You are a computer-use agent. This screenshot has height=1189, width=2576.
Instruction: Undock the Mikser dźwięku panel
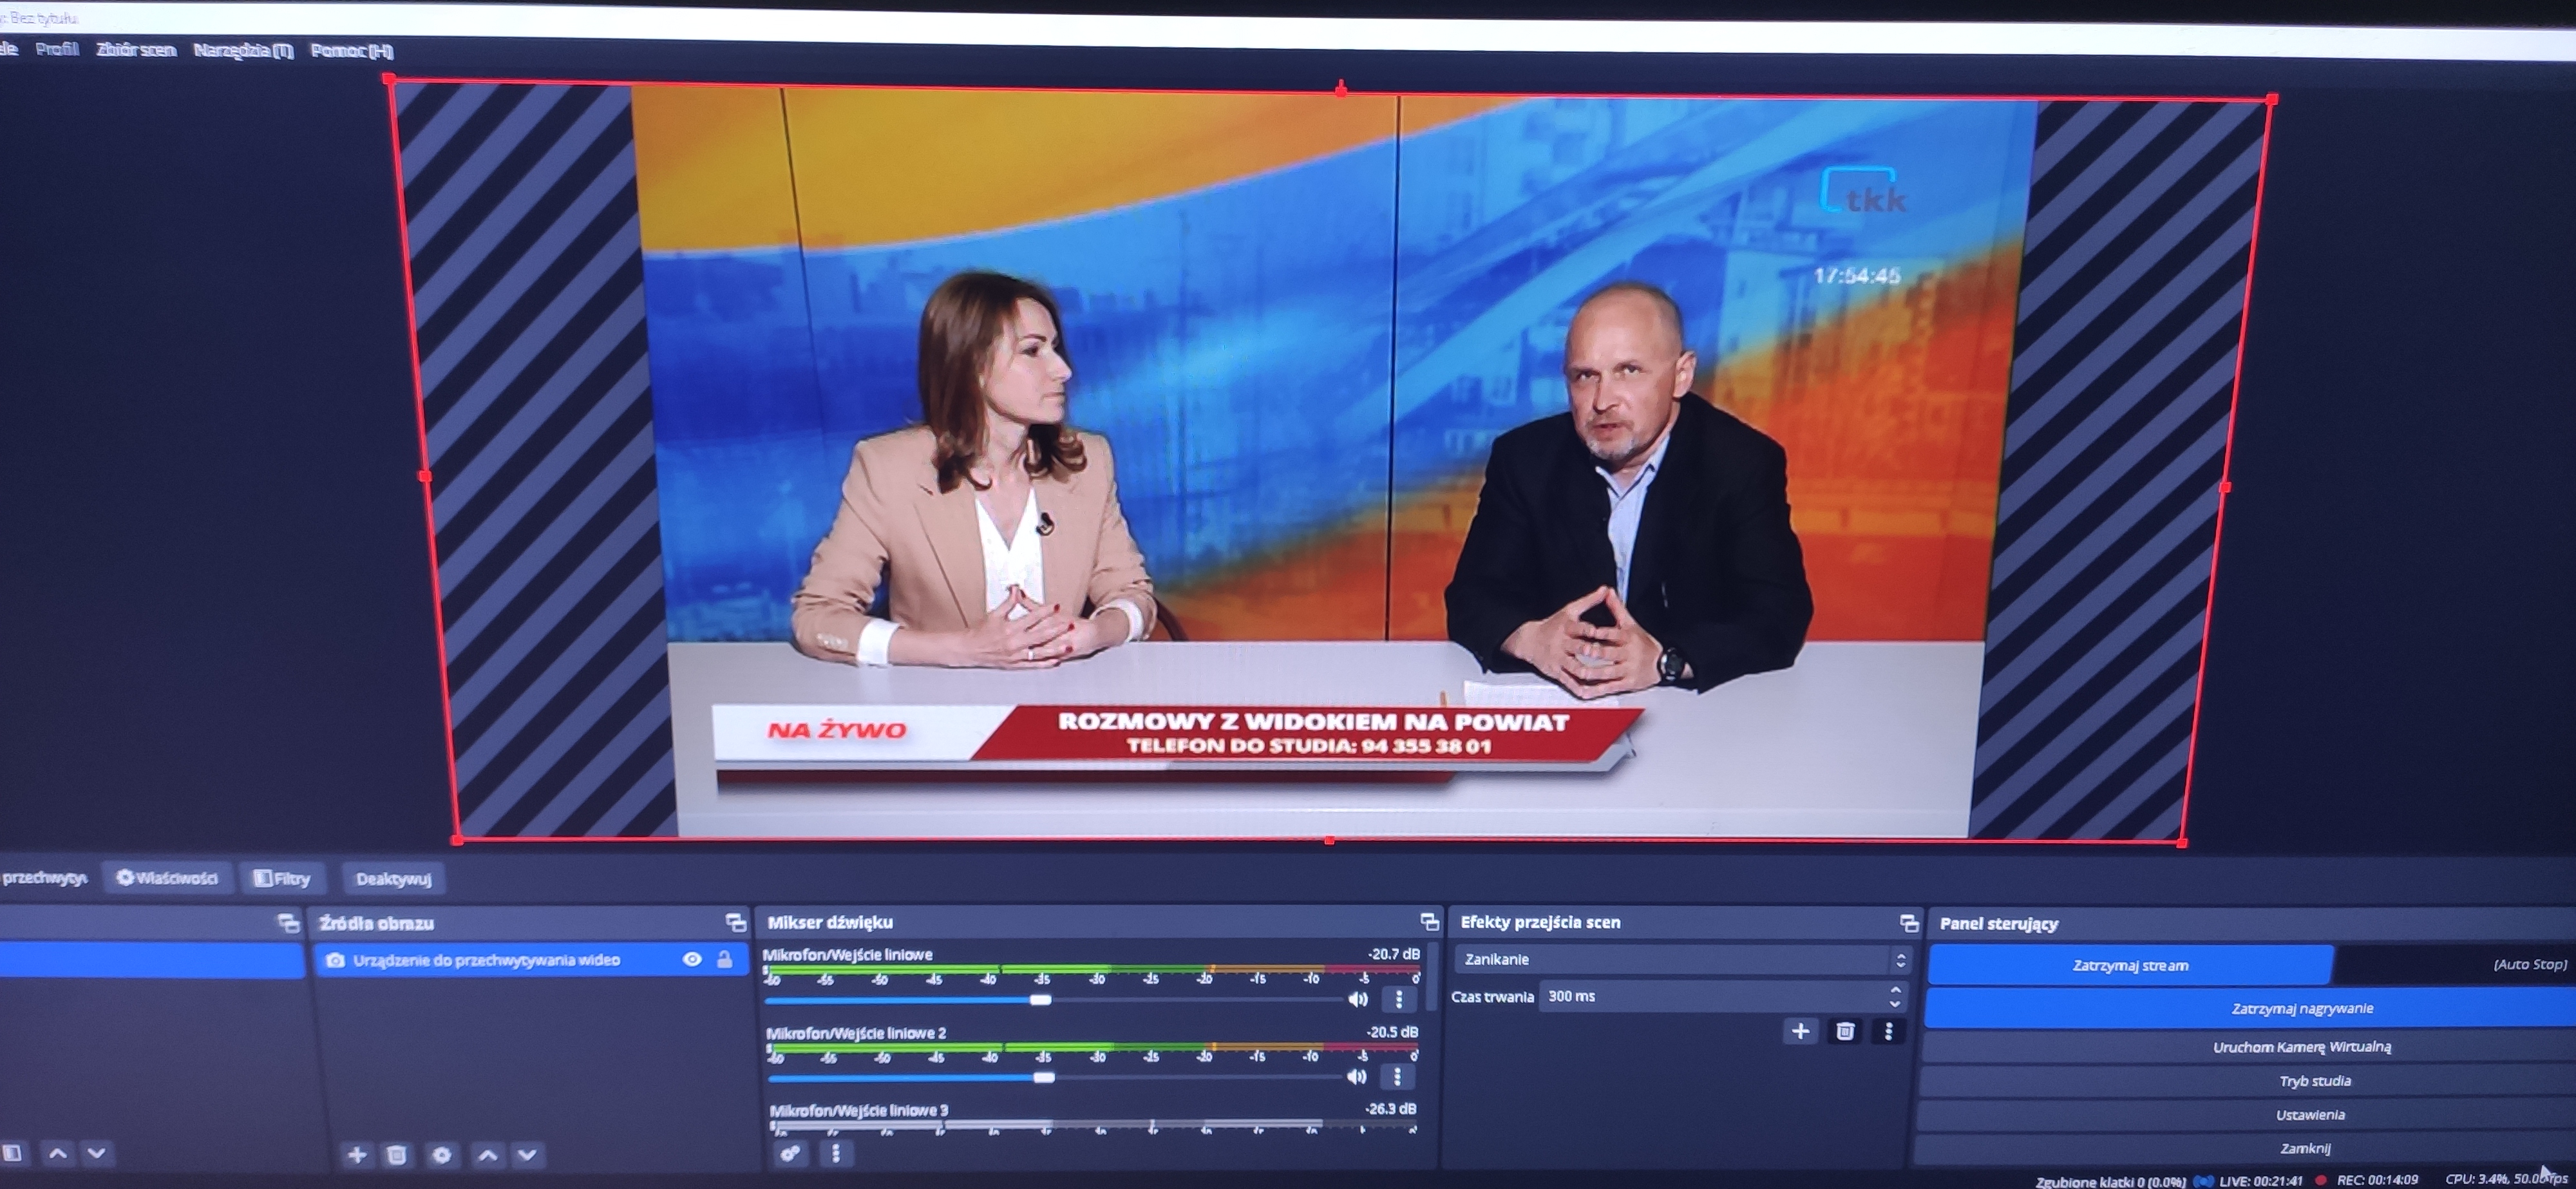(x=1429, y=922)
